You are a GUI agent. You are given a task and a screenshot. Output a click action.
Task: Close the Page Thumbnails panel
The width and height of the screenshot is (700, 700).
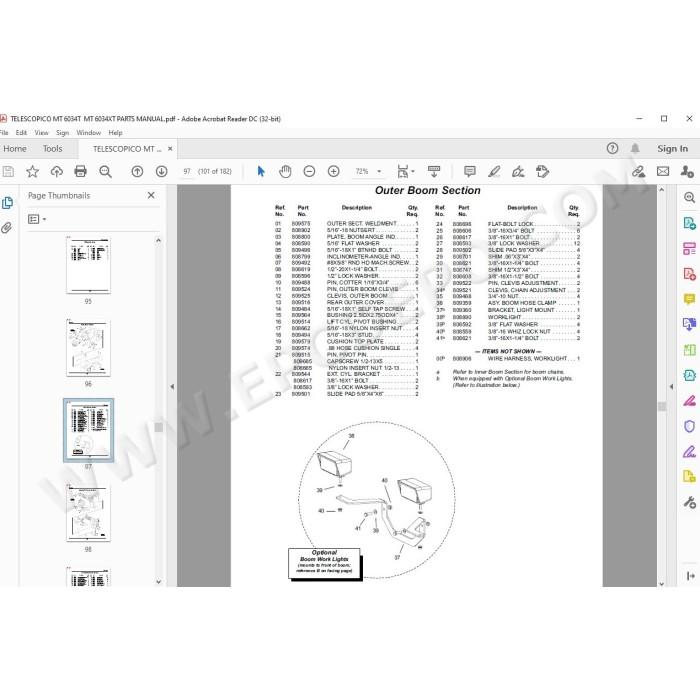click(x=151, y=196)
